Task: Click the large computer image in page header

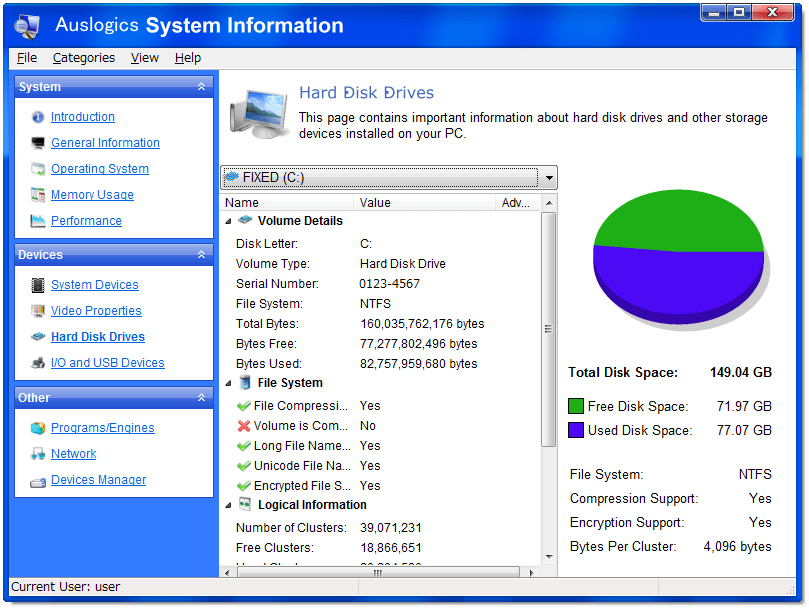Action: [x=259, y=114]
